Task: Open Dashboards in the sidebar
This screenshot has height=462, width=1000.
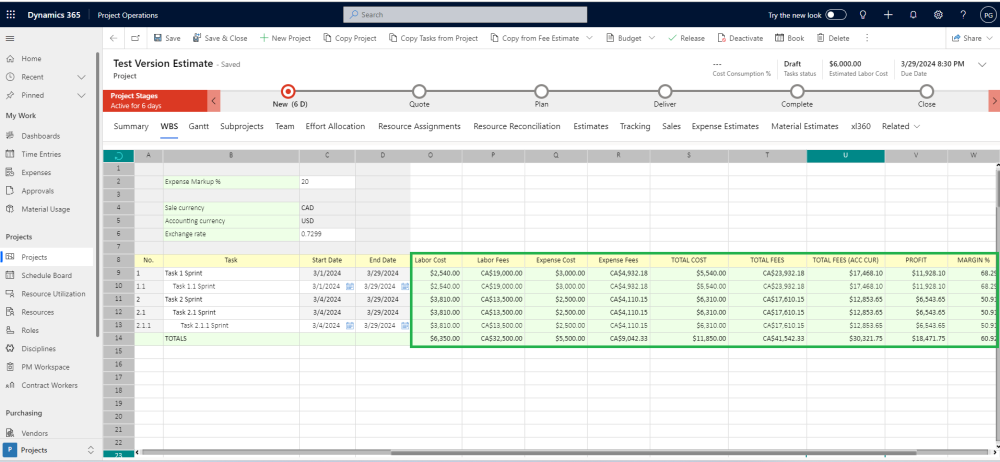Action: [41, 136]
